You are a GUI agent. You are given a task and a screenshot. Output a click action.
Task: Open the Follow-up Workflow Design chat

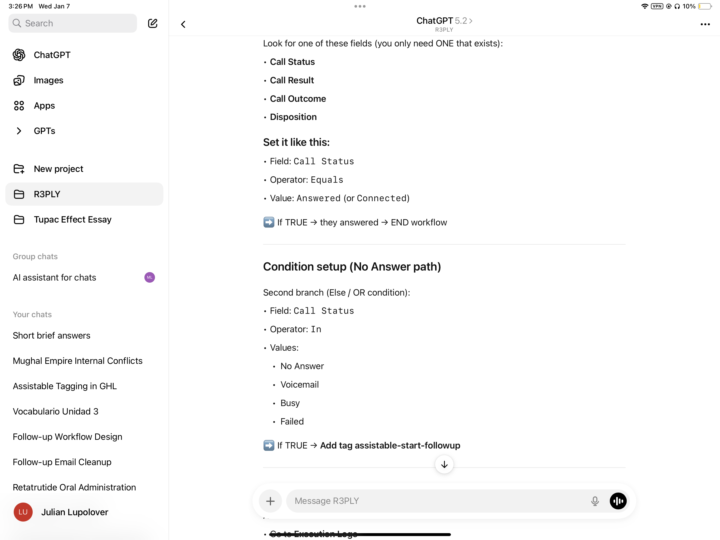pos(67,437)
